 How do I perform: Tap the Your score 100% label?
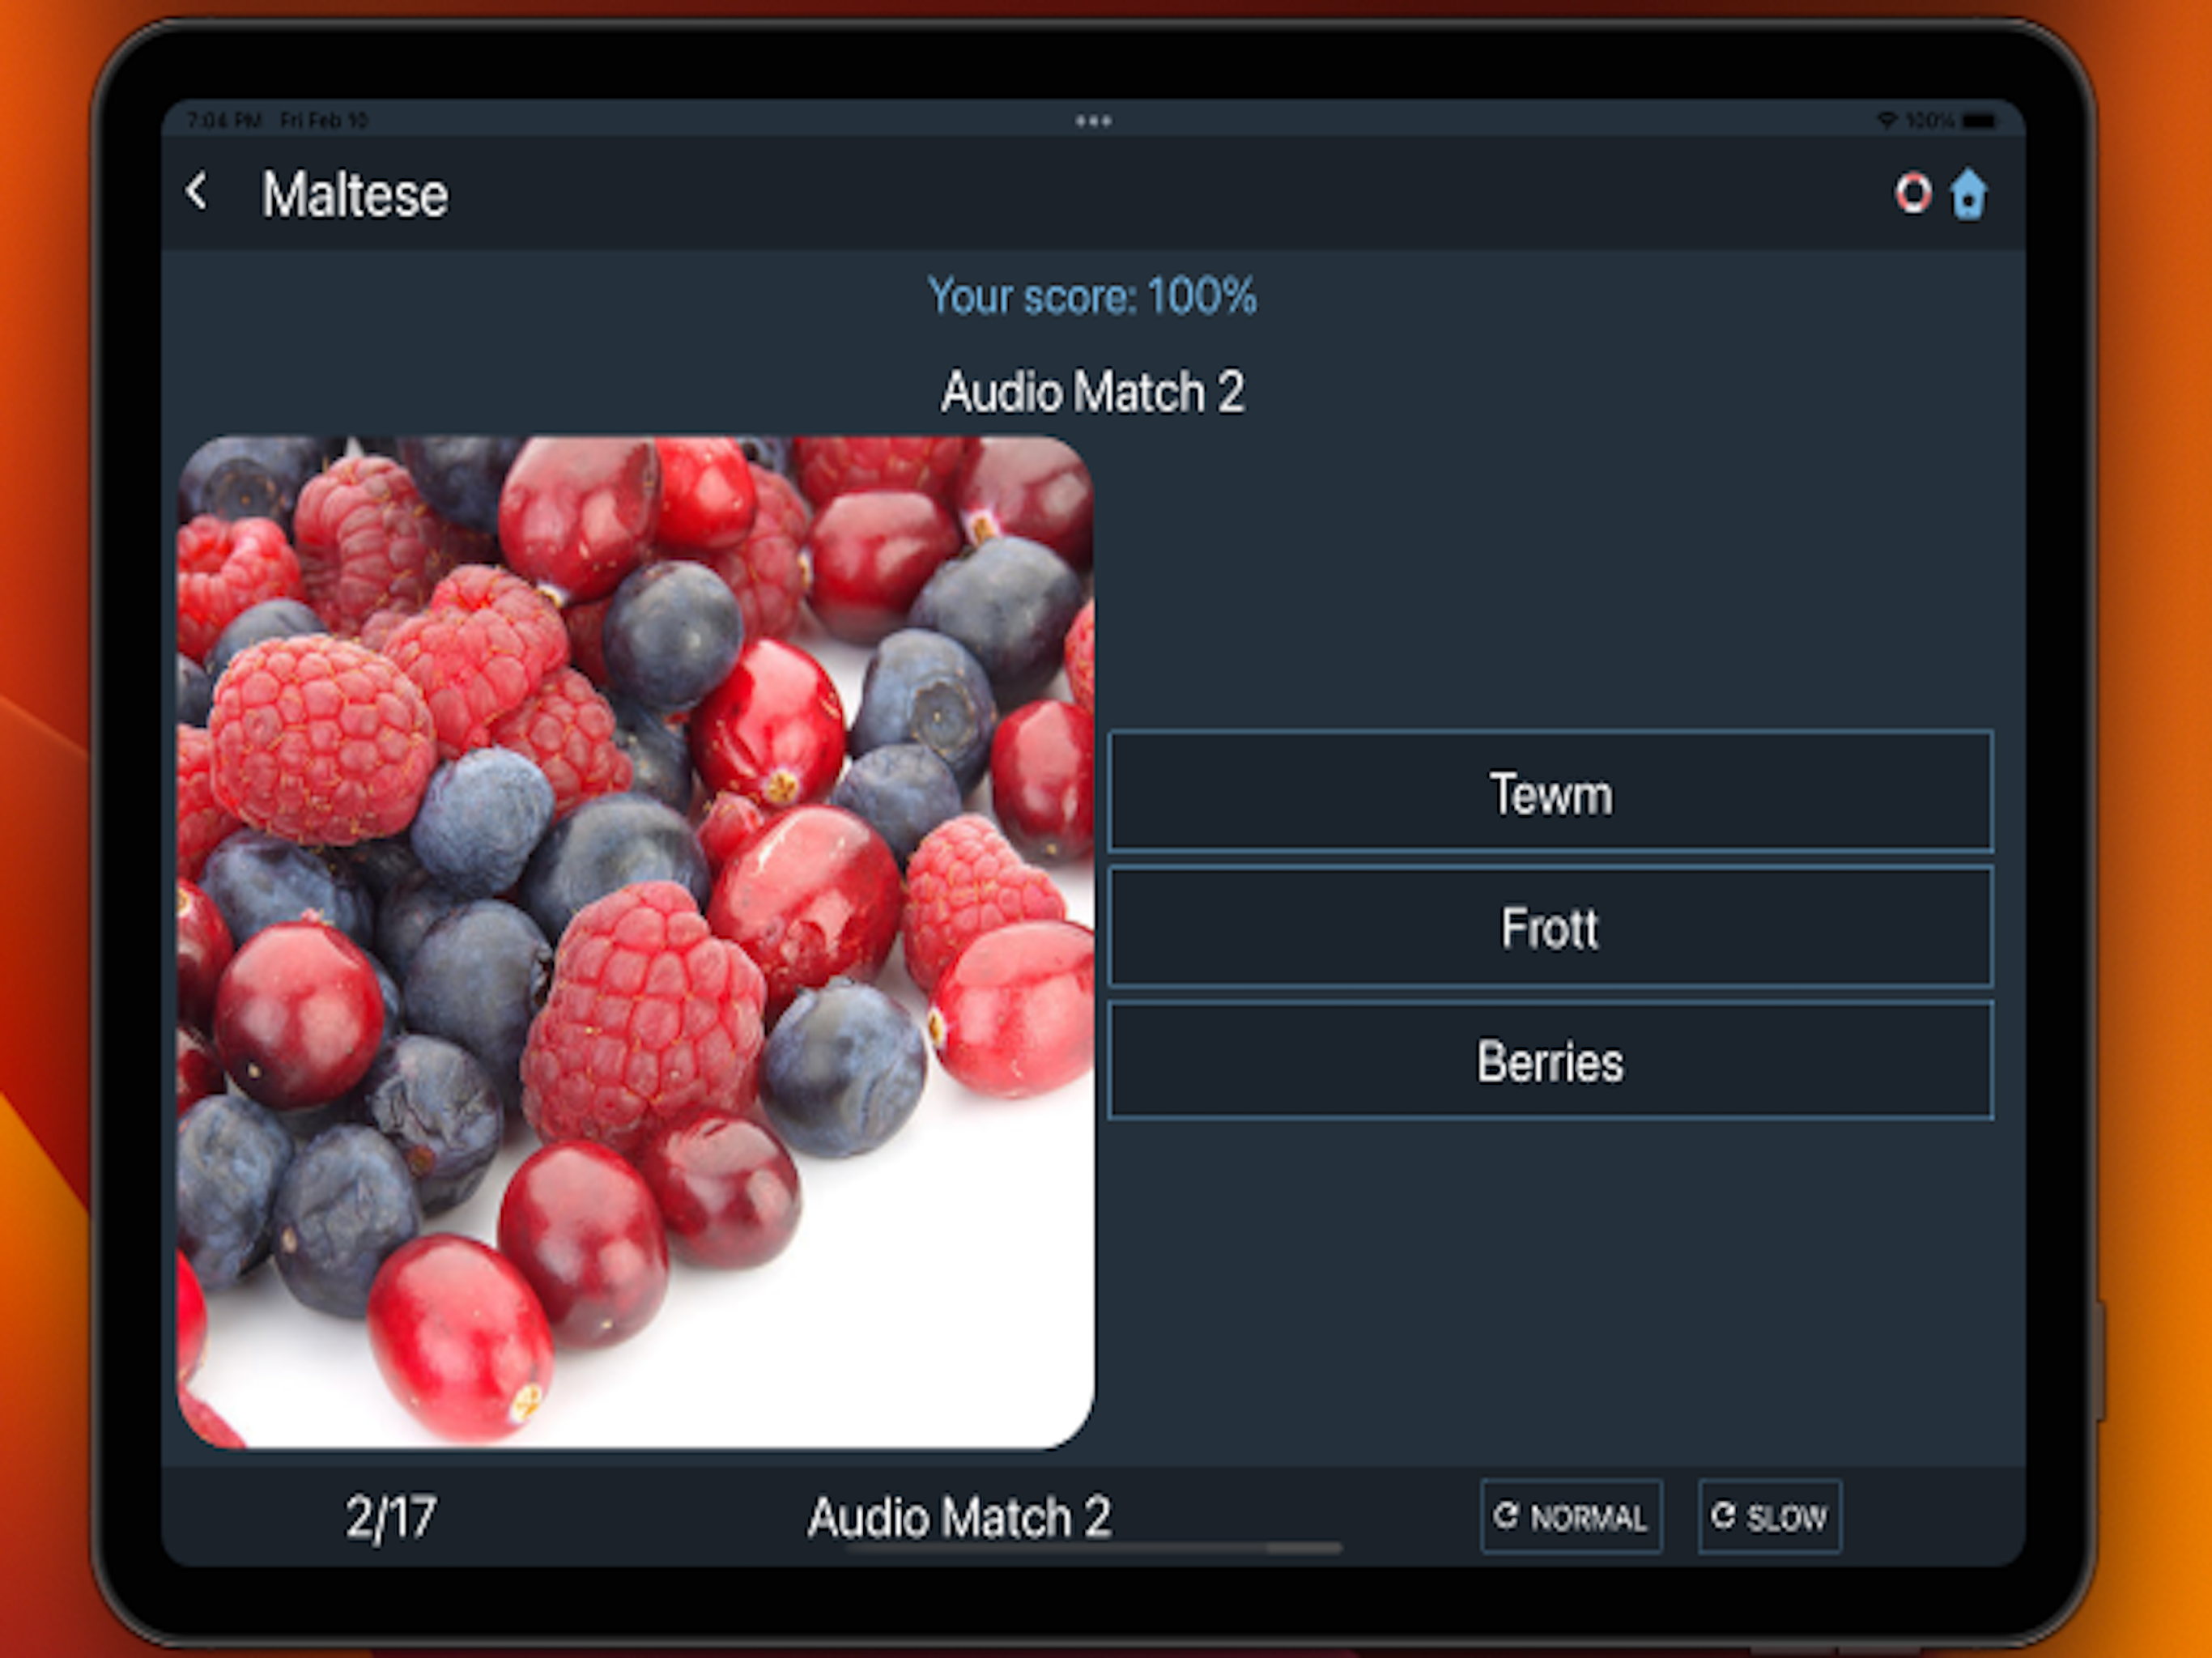click(x=1092, y=296)
